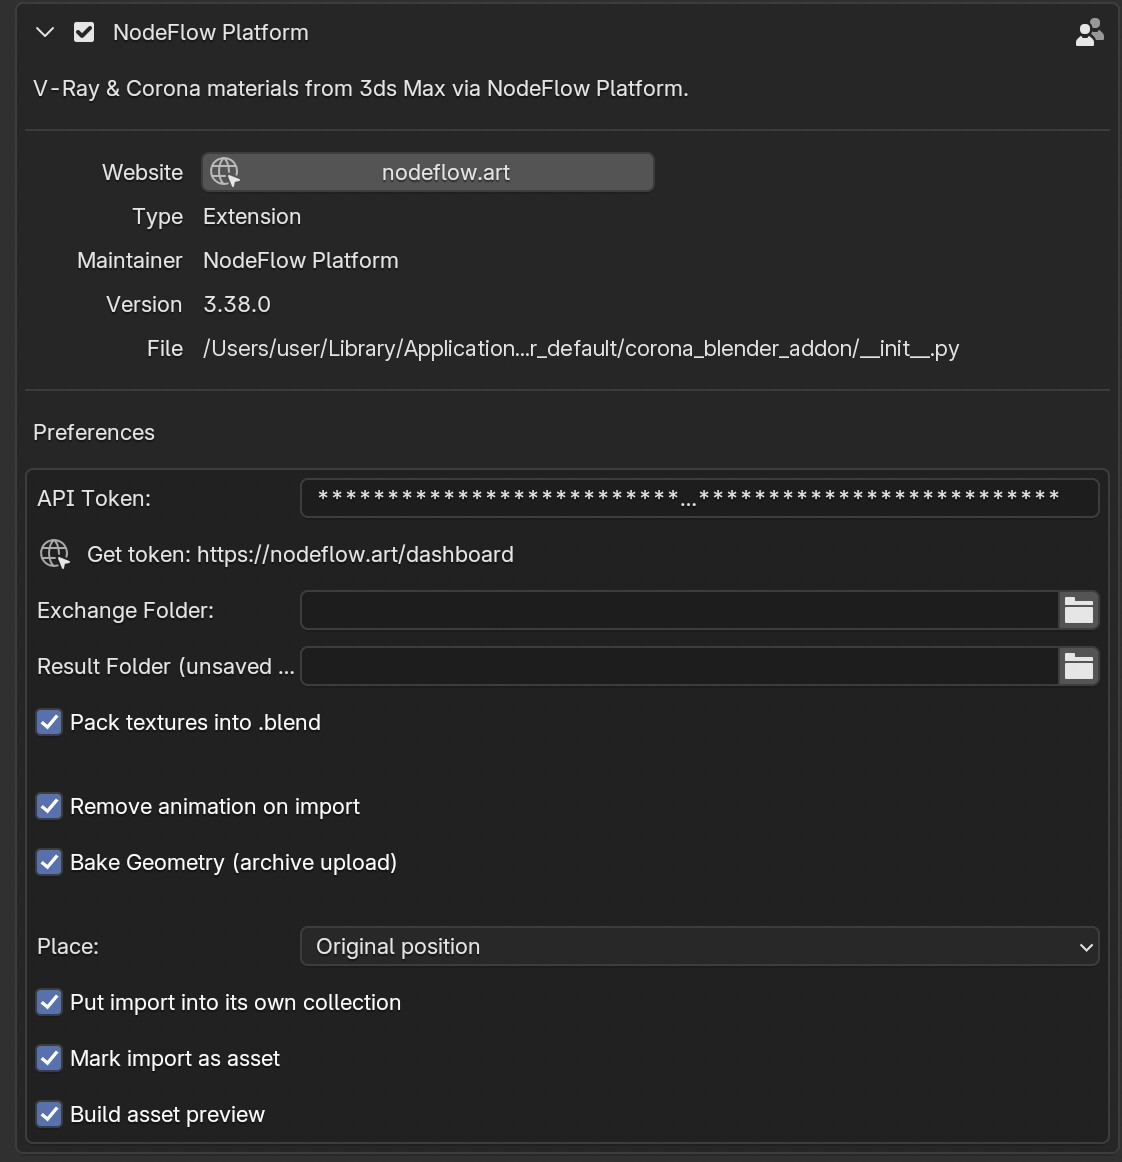Click the Result Folder path field
The height and width of the screenshot is (1162, 1122).
[x=680, y=666]
